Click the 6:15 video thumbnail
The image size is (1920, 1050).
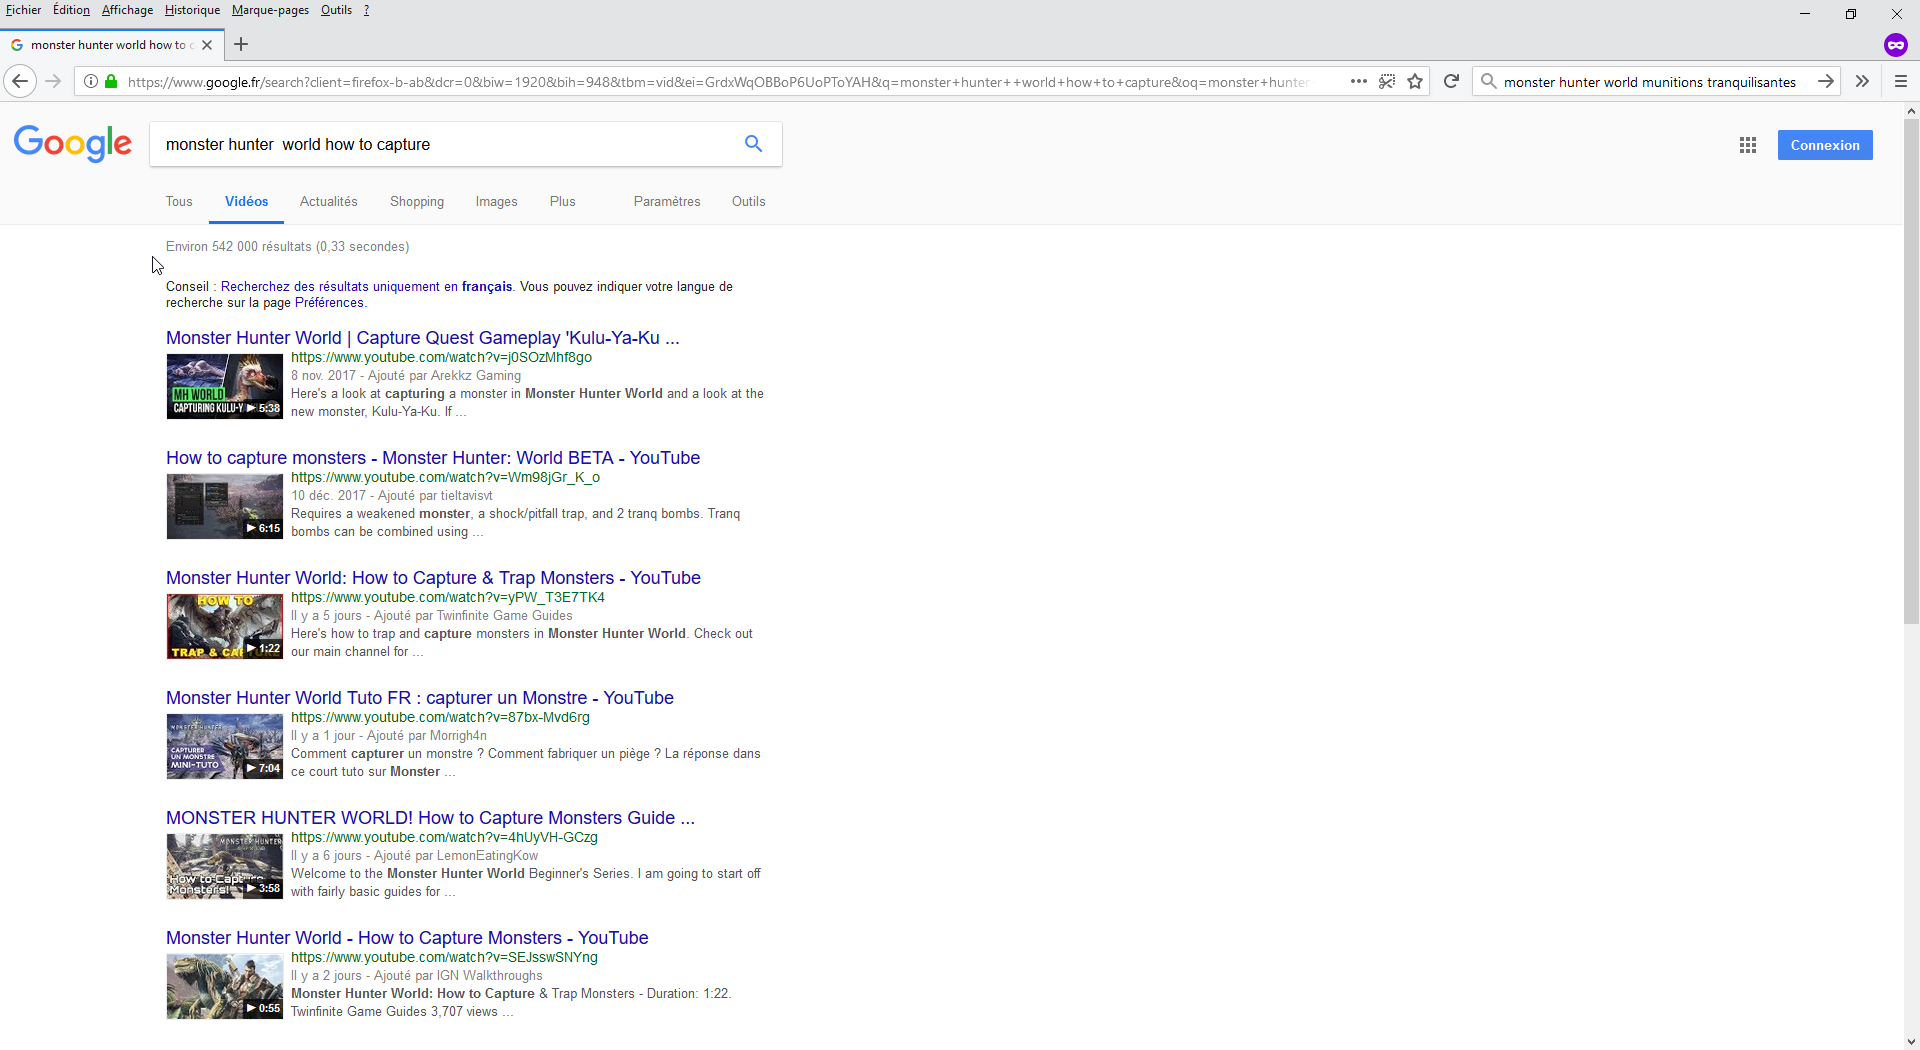tap(225, 506)
